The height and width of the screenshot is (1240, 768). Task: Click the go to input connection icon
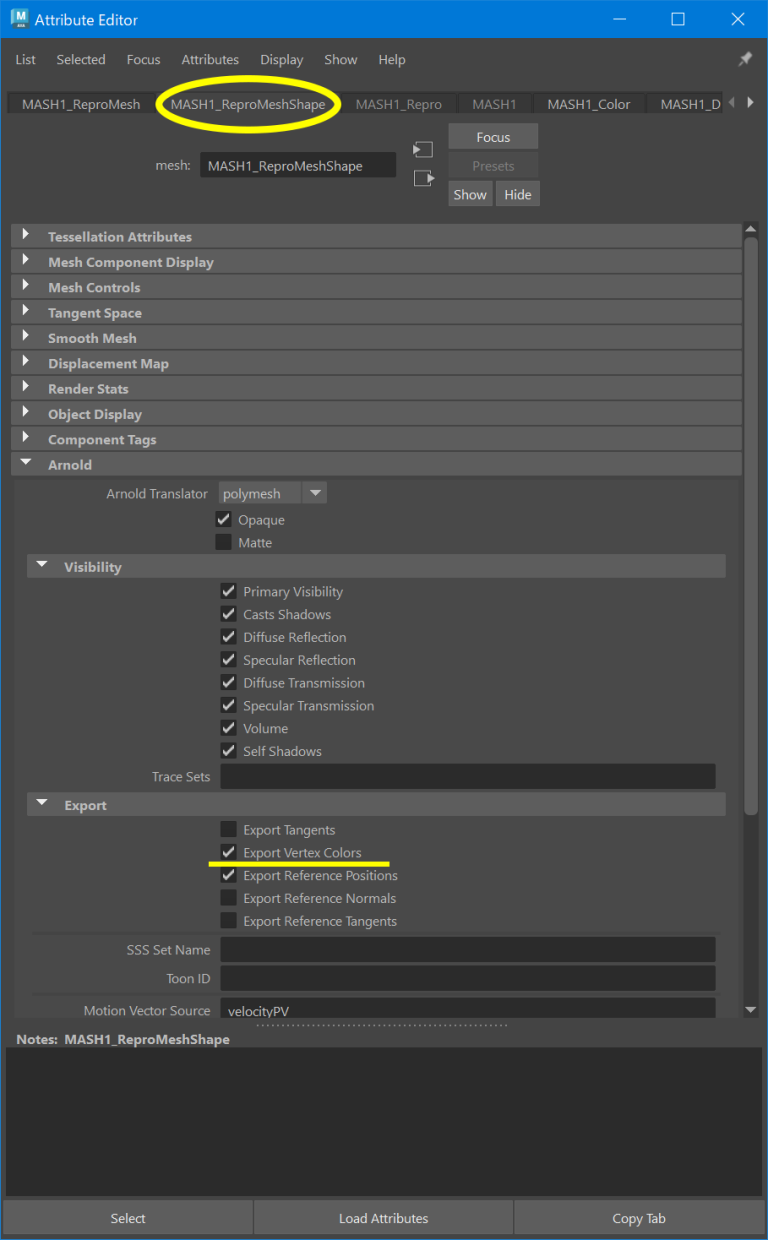pyautogui.click(x=424, y=150)
